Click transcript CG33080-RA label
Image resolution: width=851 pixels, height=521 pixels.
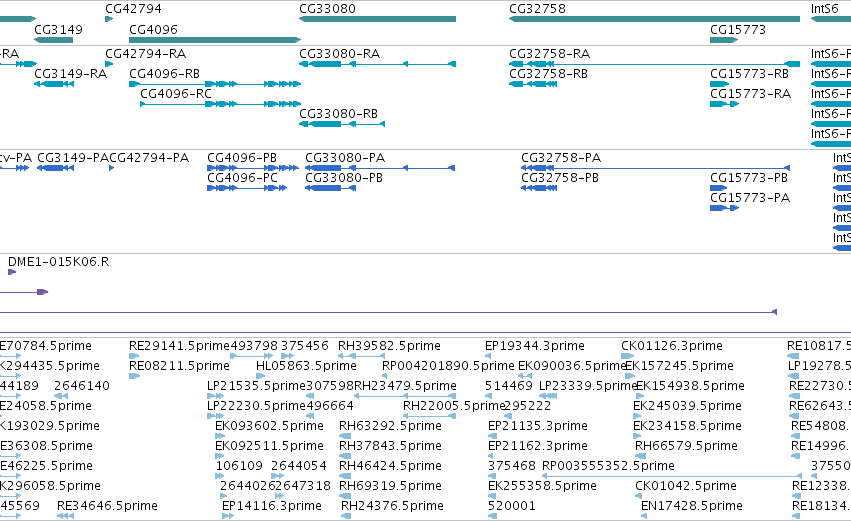tap(340, 54)
